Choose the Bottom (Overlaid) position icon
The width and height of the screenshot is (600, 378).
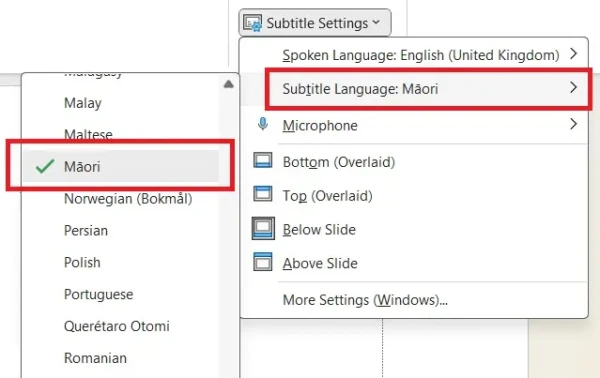263,160
